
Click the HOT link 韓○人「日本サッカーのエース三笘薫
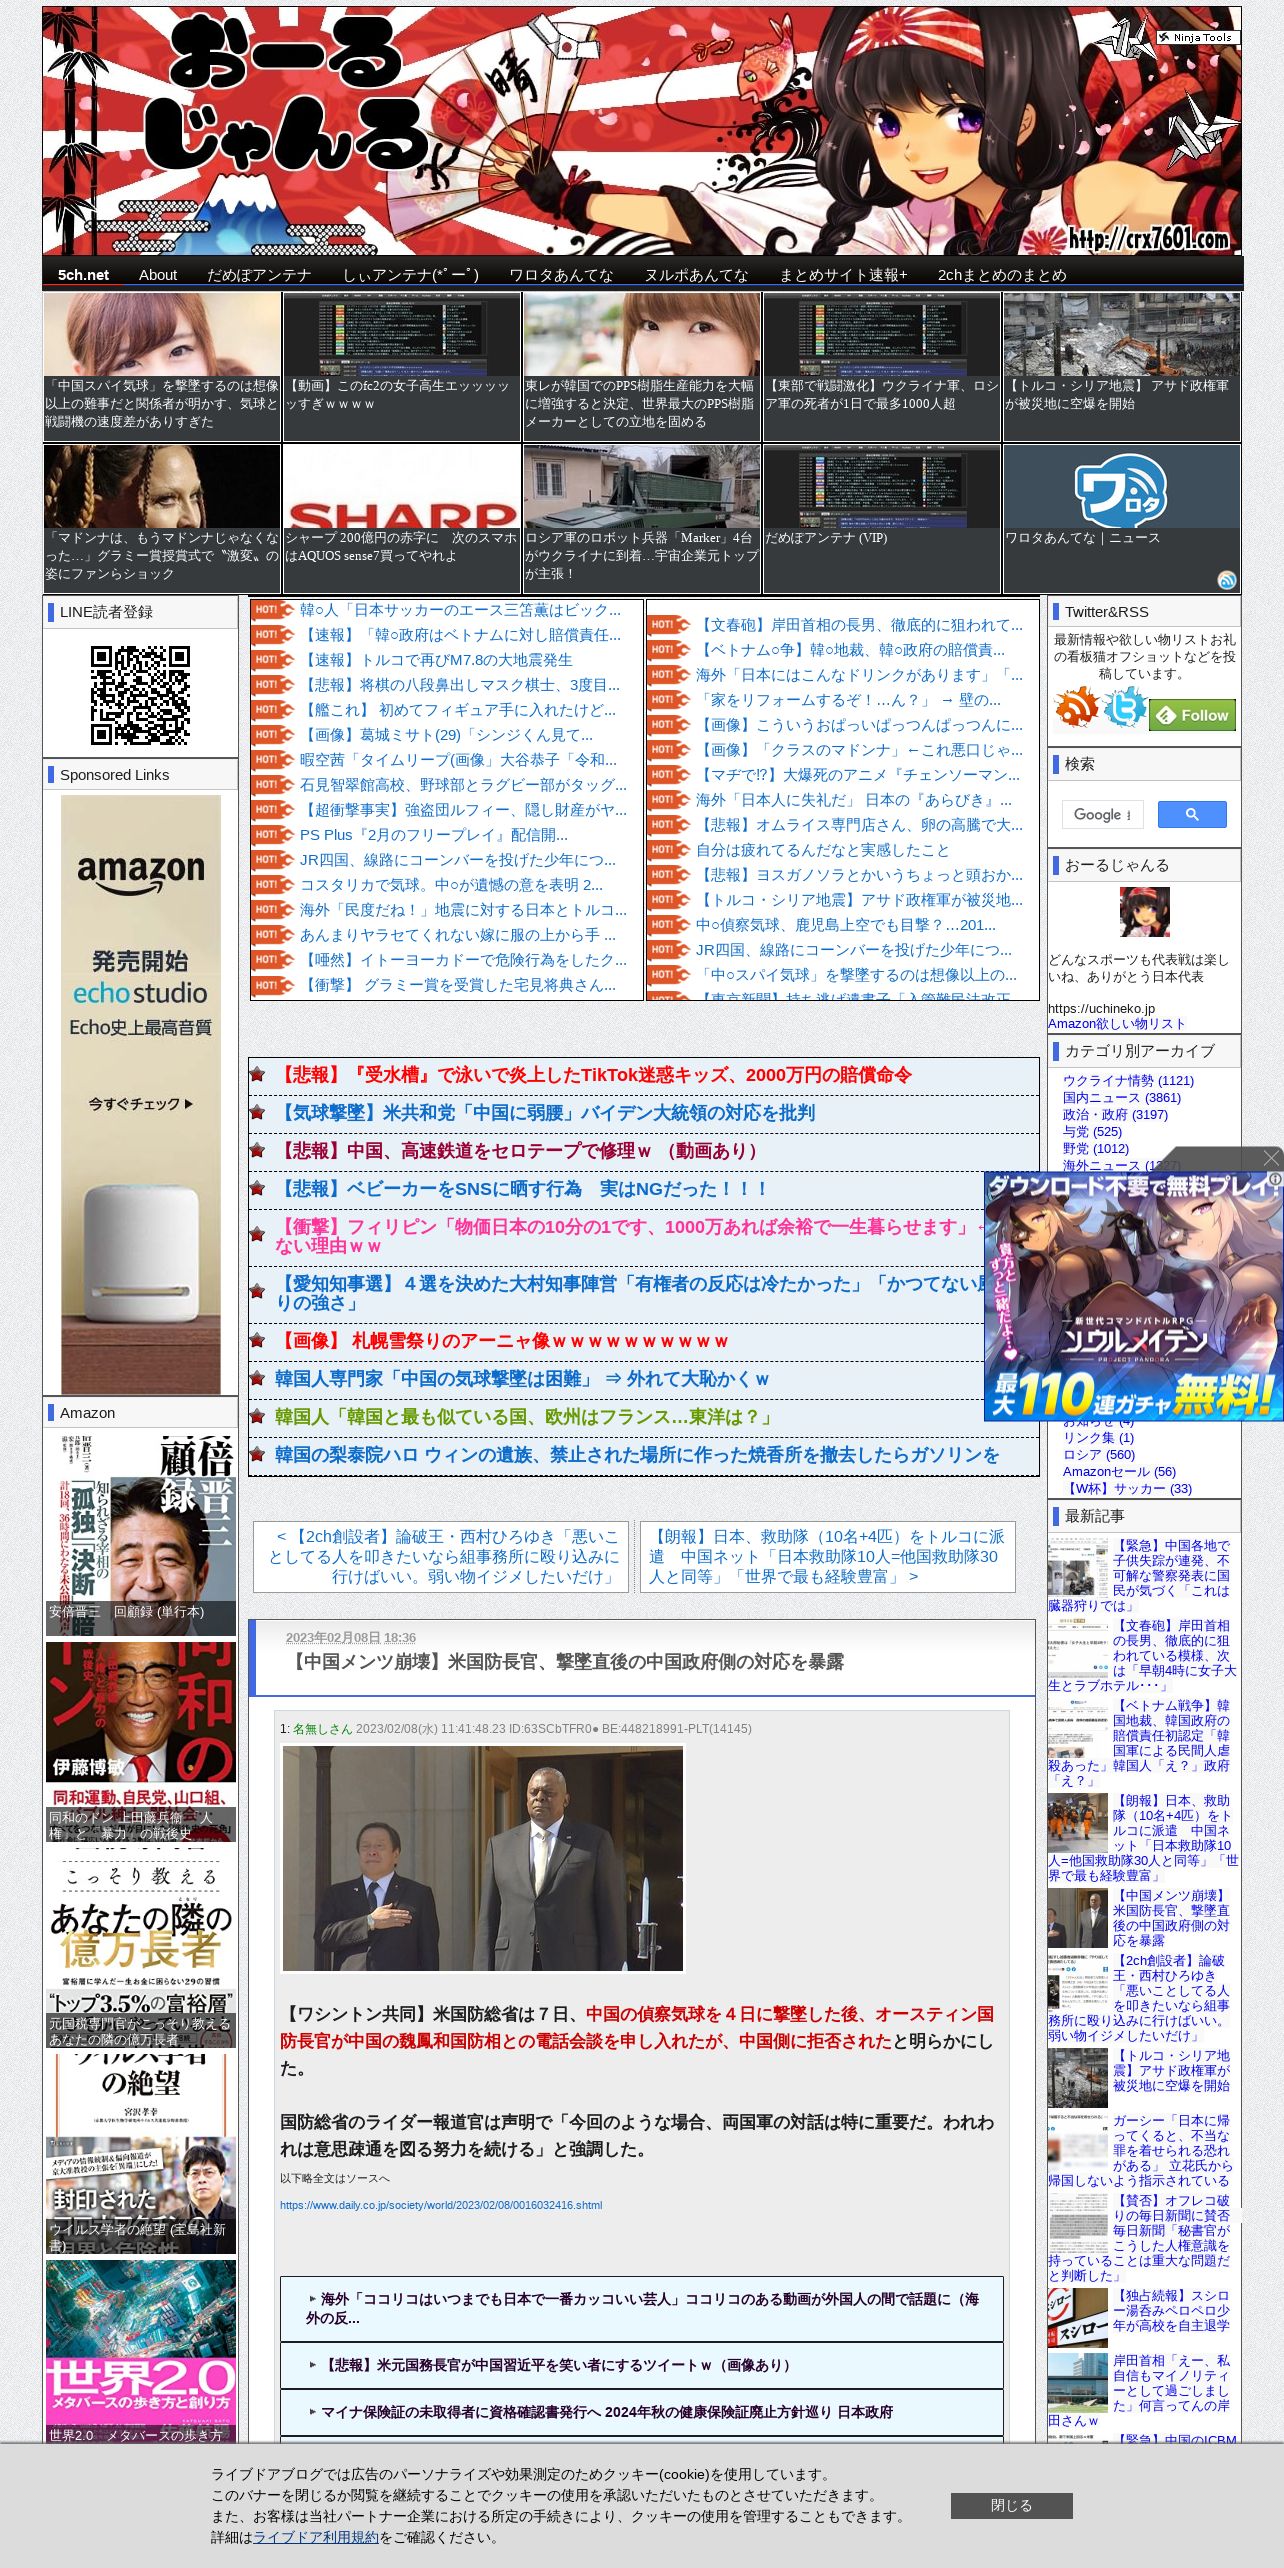tap(460, 610)
